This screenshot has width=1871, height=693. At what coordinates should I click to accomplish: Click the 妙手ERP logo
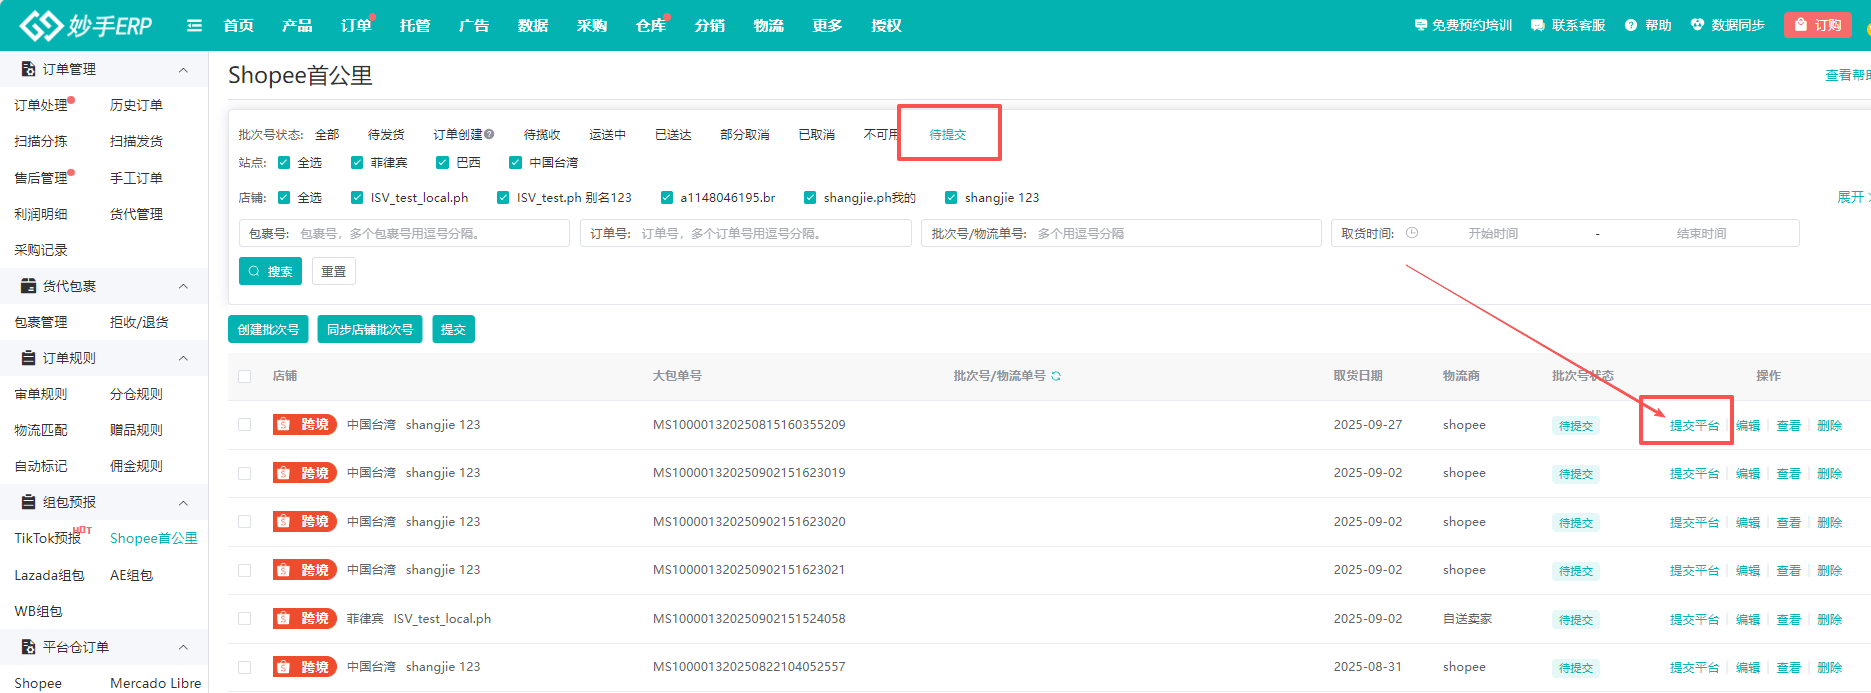86,25
